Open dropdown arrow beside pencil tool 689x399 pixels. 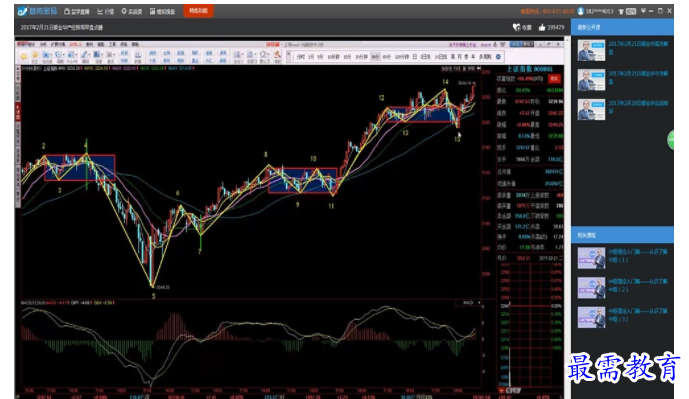(x=89, y=54)
